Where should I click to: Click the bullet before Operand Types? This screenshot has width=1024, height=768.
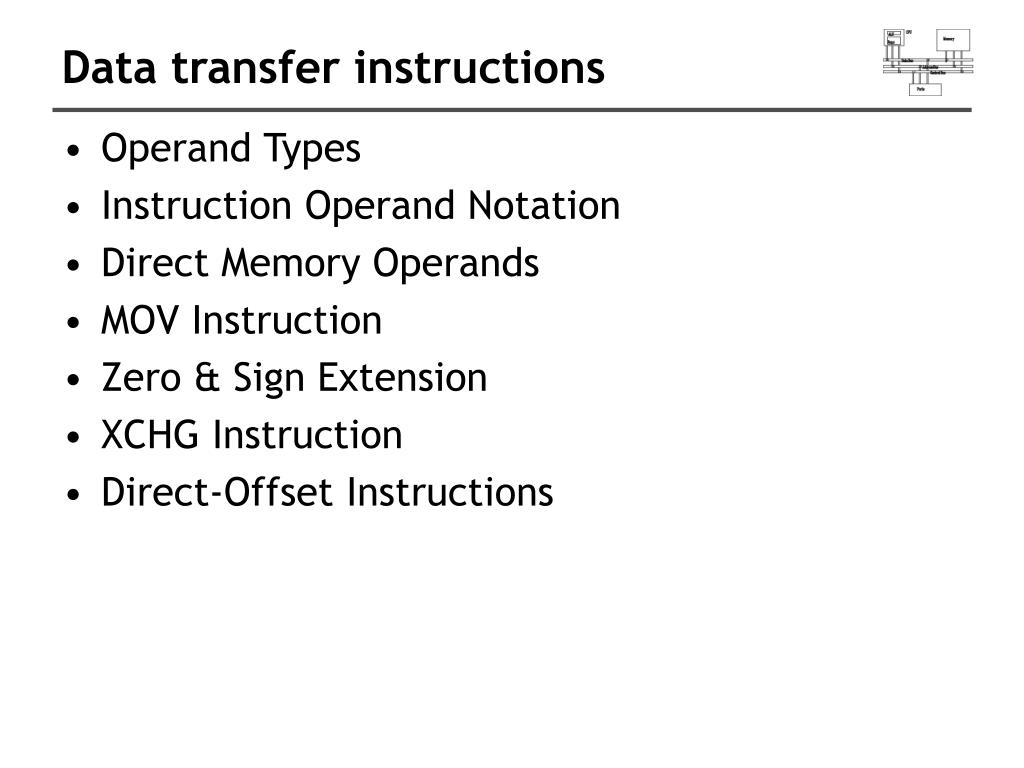click(x=73, y=151)
